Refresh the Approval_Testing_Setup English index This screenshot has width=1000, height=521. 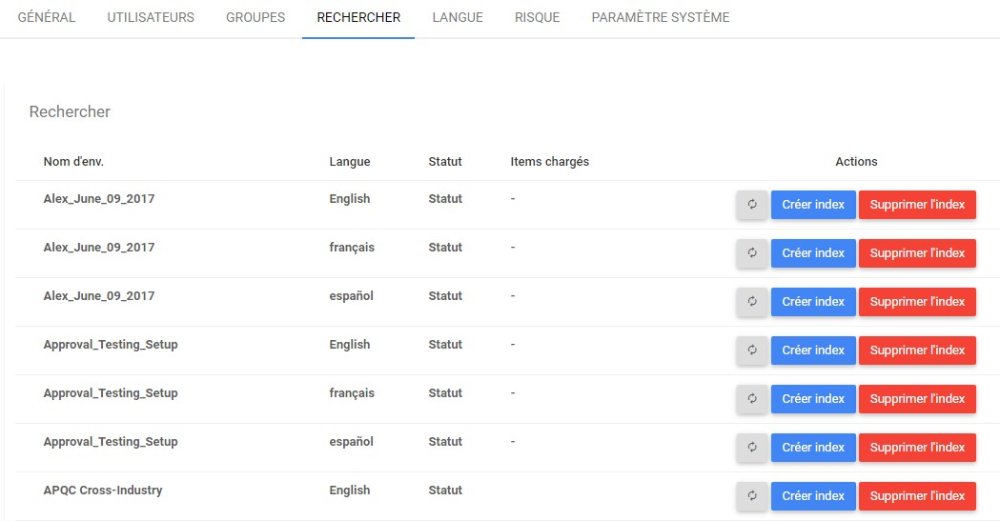point(752,350)
